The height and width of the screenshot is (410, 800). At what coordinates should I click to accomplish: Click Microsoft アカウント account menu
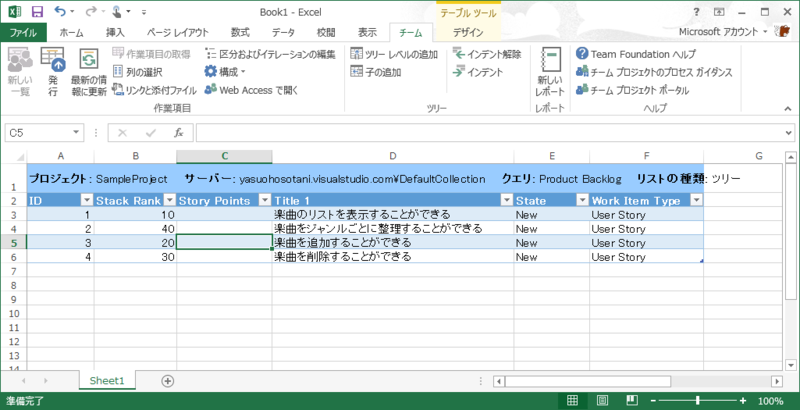(722, 32)
